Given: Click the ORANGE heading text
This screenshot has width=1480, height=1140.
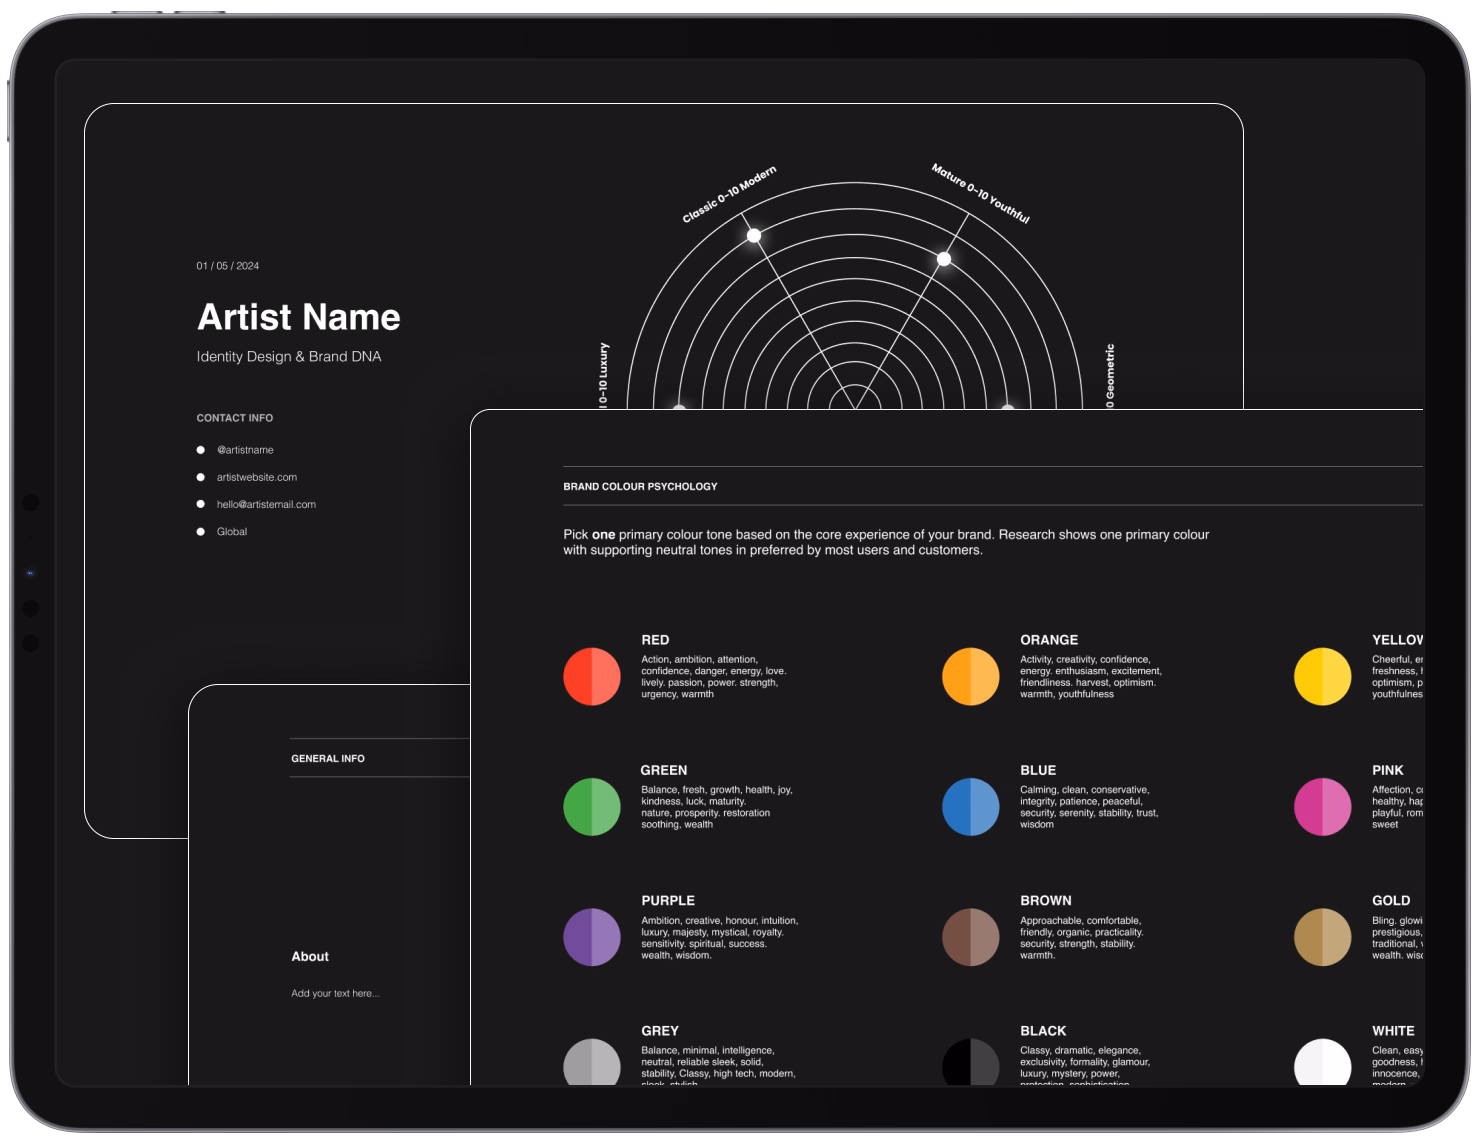Looking at the screenshot, I should [x=1049, y=640].
